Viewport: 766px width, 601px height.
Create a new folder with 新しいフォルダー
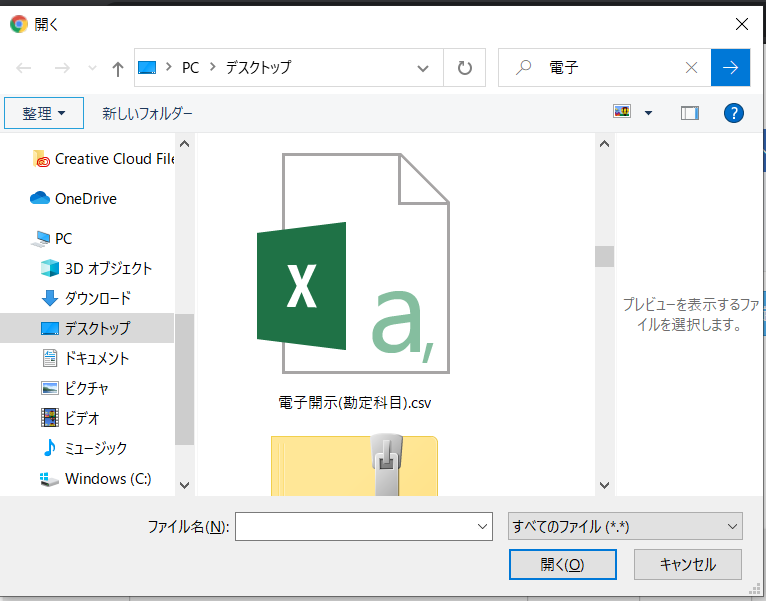coord(147,113)
